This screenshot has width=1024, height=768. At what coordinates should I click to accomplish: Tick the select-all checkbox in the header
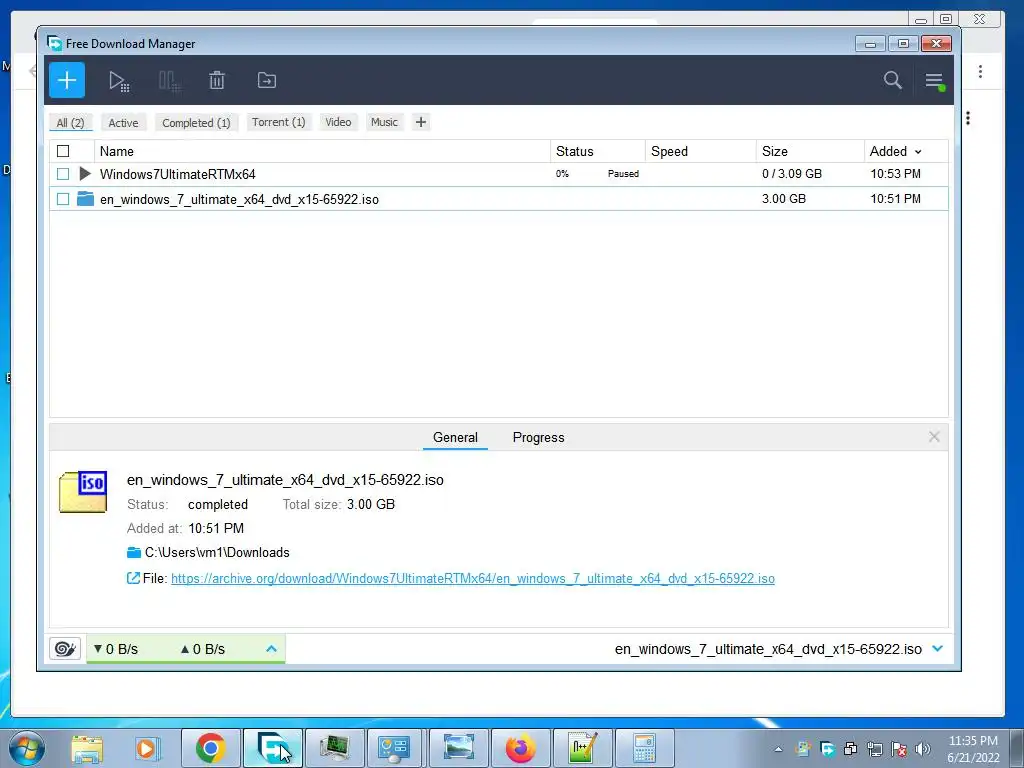click(x=63, y=152)
